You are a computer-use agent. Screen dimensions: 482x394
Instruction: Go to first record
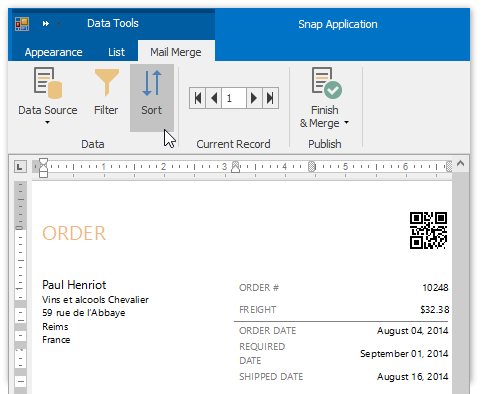coord(198,98)
